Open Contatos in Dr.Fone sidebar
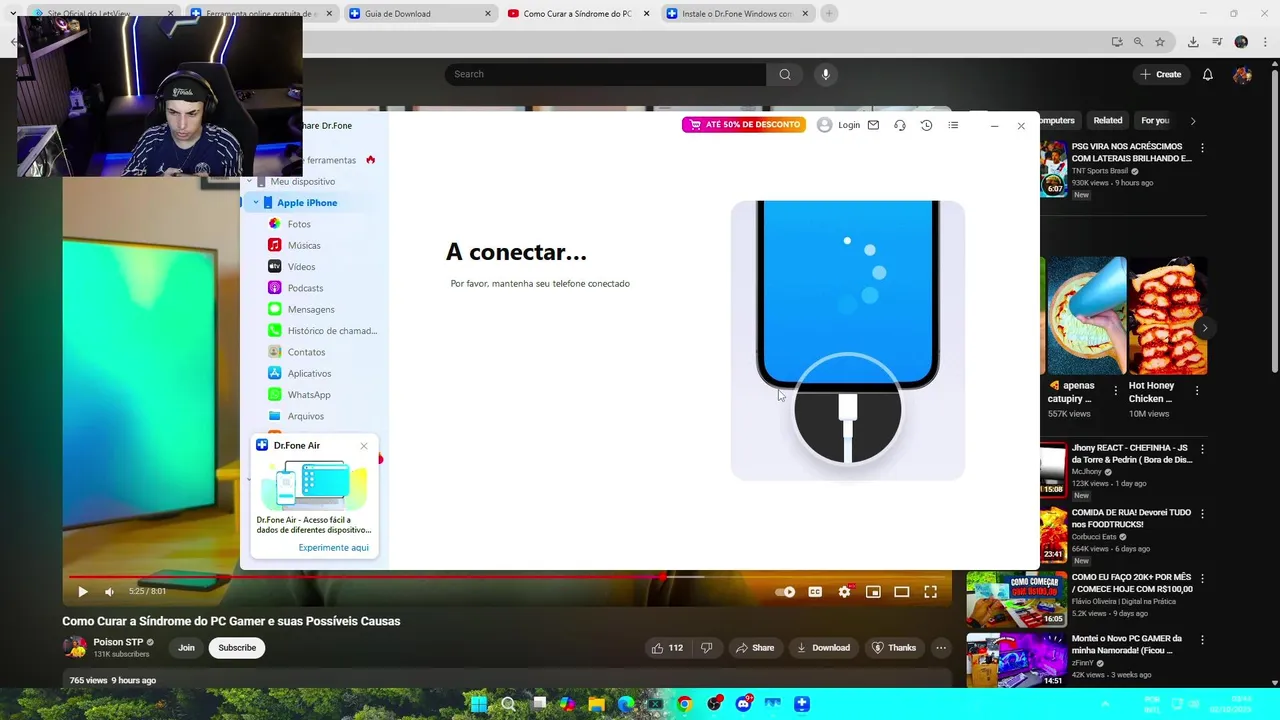The image size is (1280, 720). 306,352
